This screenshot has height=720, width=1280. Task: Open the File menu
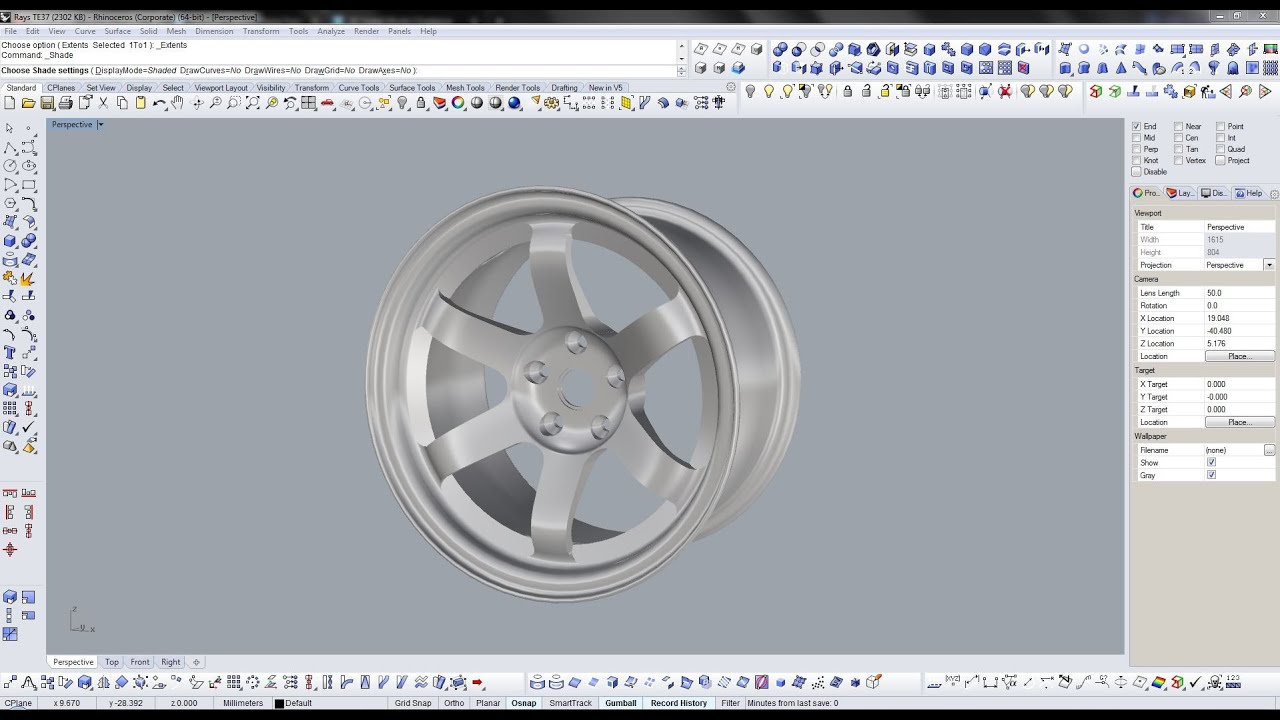[10, 31]
